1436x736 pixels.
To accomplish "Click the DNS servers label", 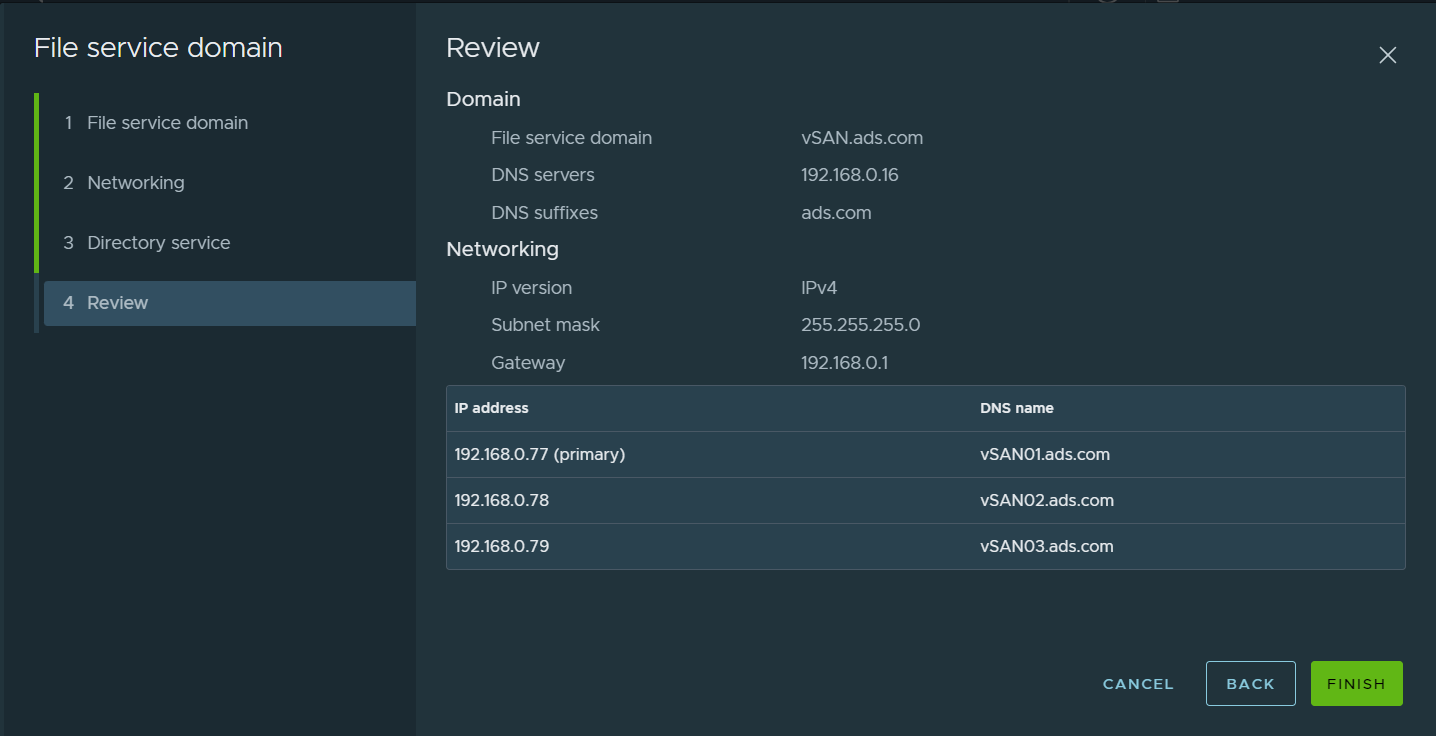I will pos(543,175).
